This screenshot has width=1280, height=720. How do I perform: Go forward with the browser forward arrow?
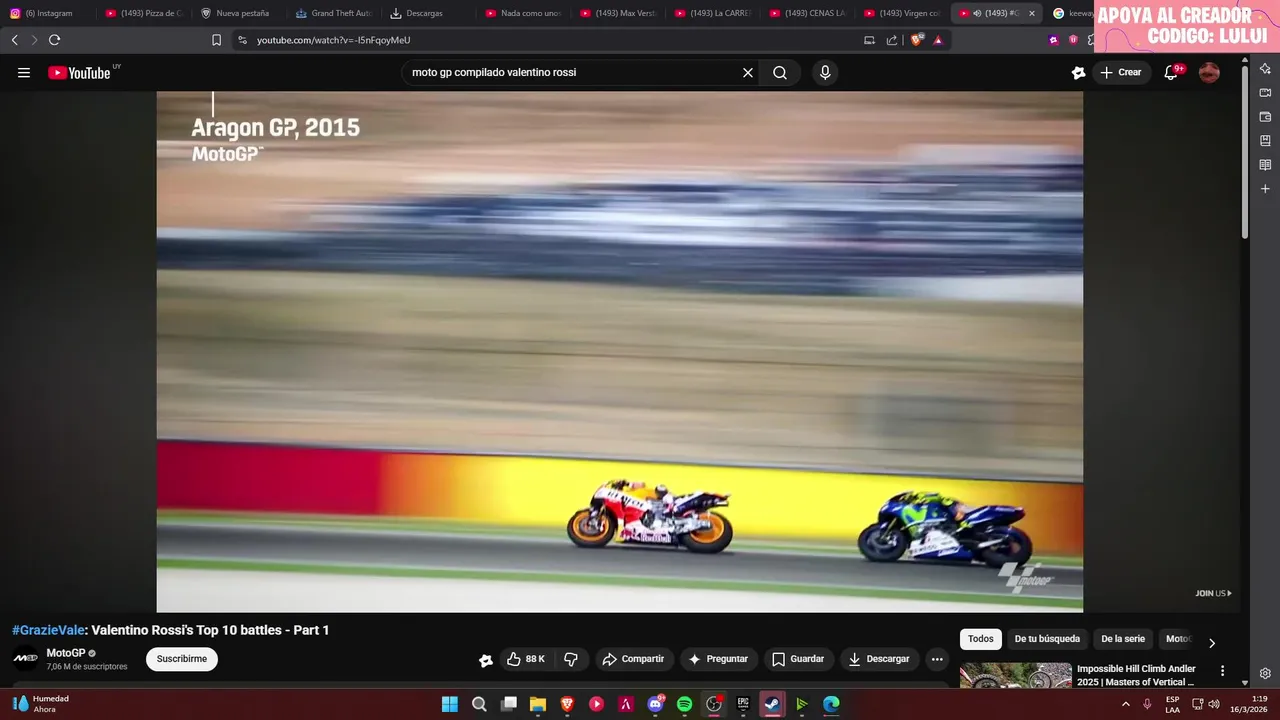click(x=33, y=40)
